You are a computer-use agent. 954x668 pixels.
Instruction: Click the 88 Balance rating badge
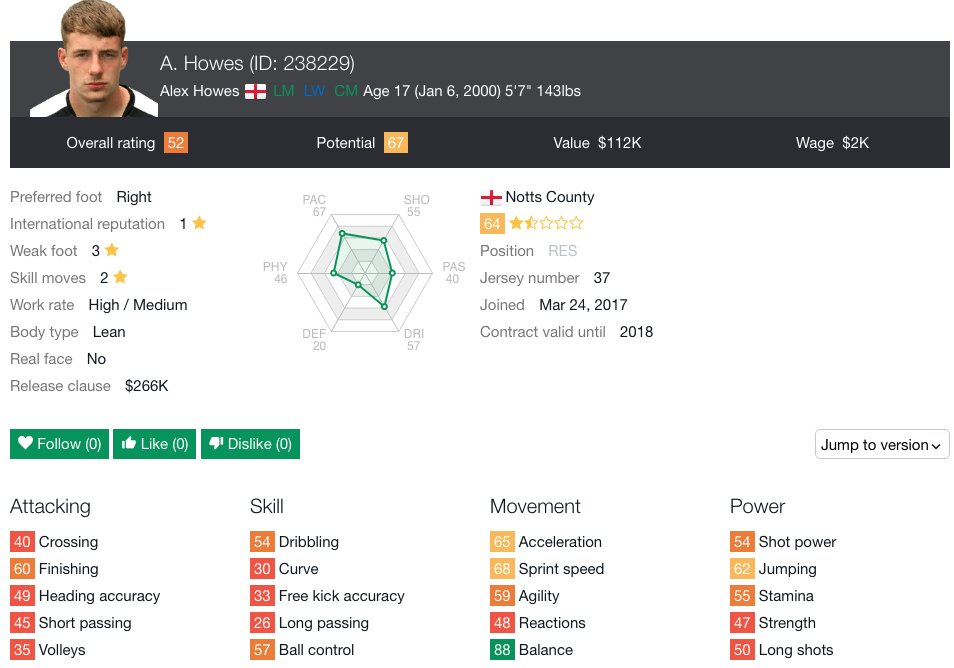pyautogui.click(x=502, y=650)
